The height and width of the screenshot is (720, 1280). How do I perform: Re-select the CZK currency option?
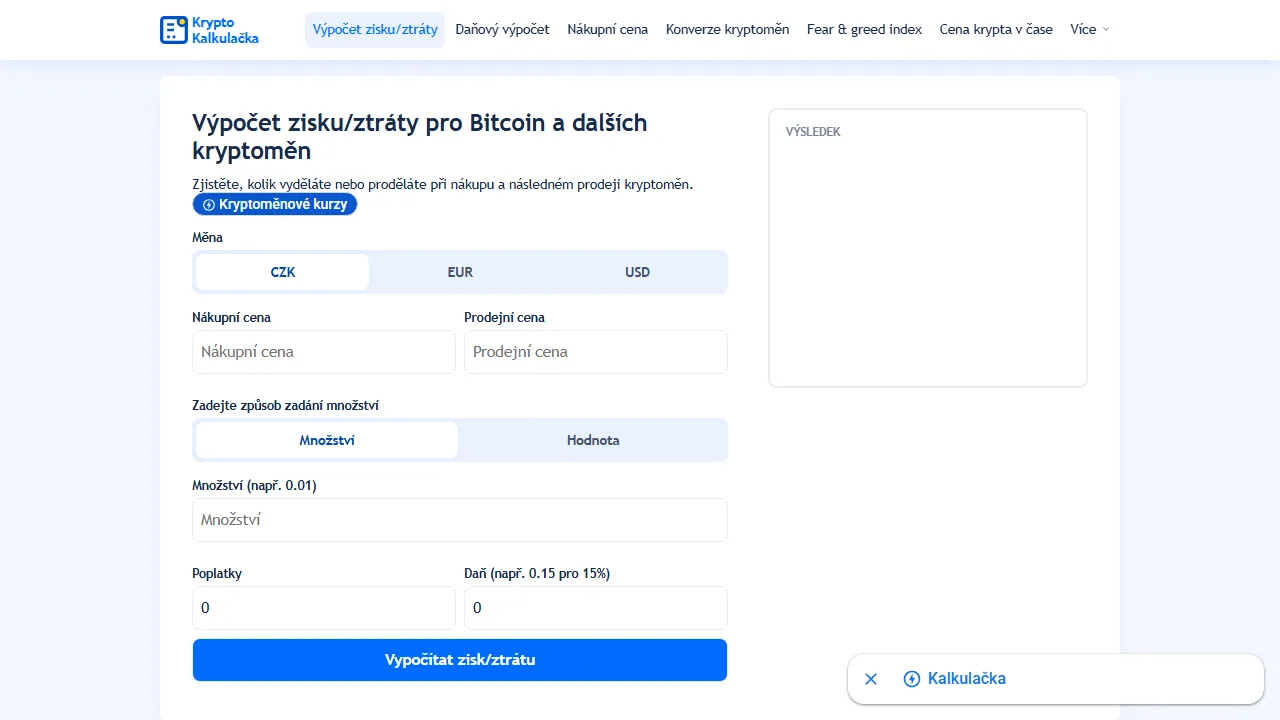(282, 271)
